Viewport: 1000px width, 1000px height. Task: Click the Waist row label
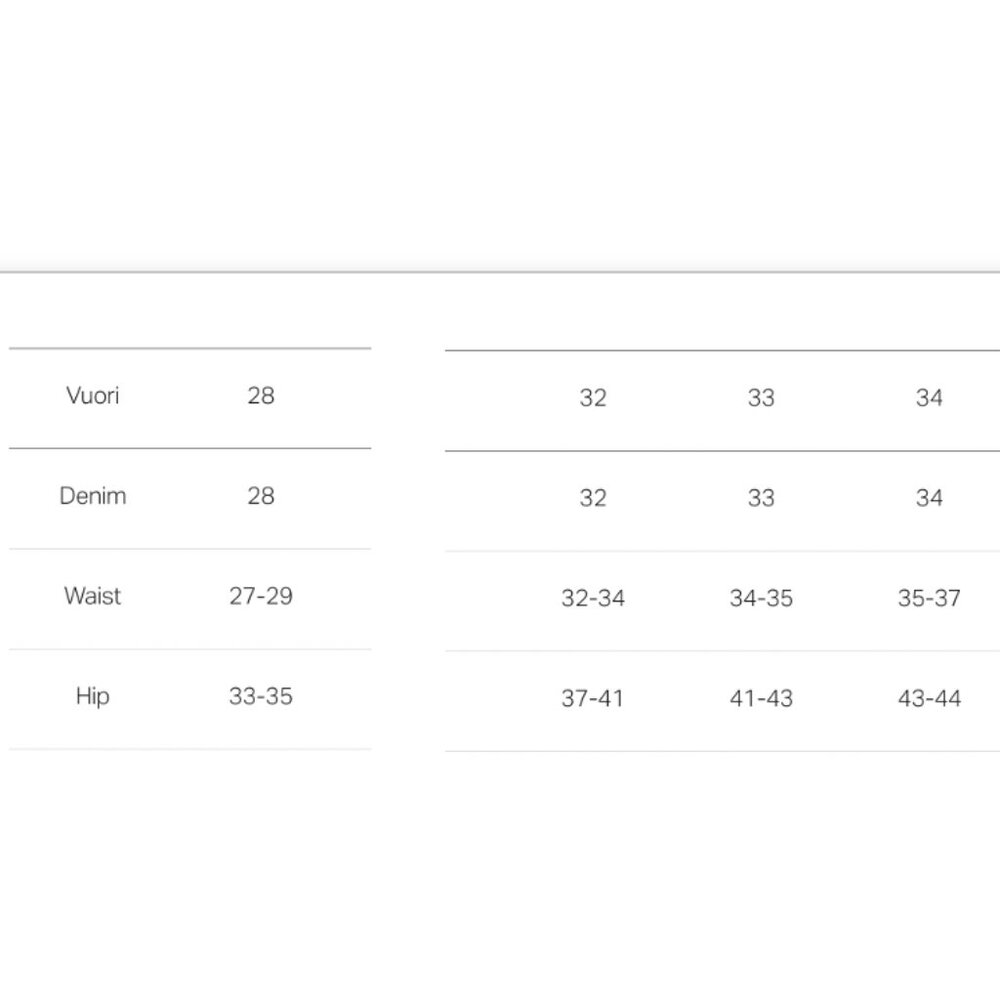click(92, 596)
